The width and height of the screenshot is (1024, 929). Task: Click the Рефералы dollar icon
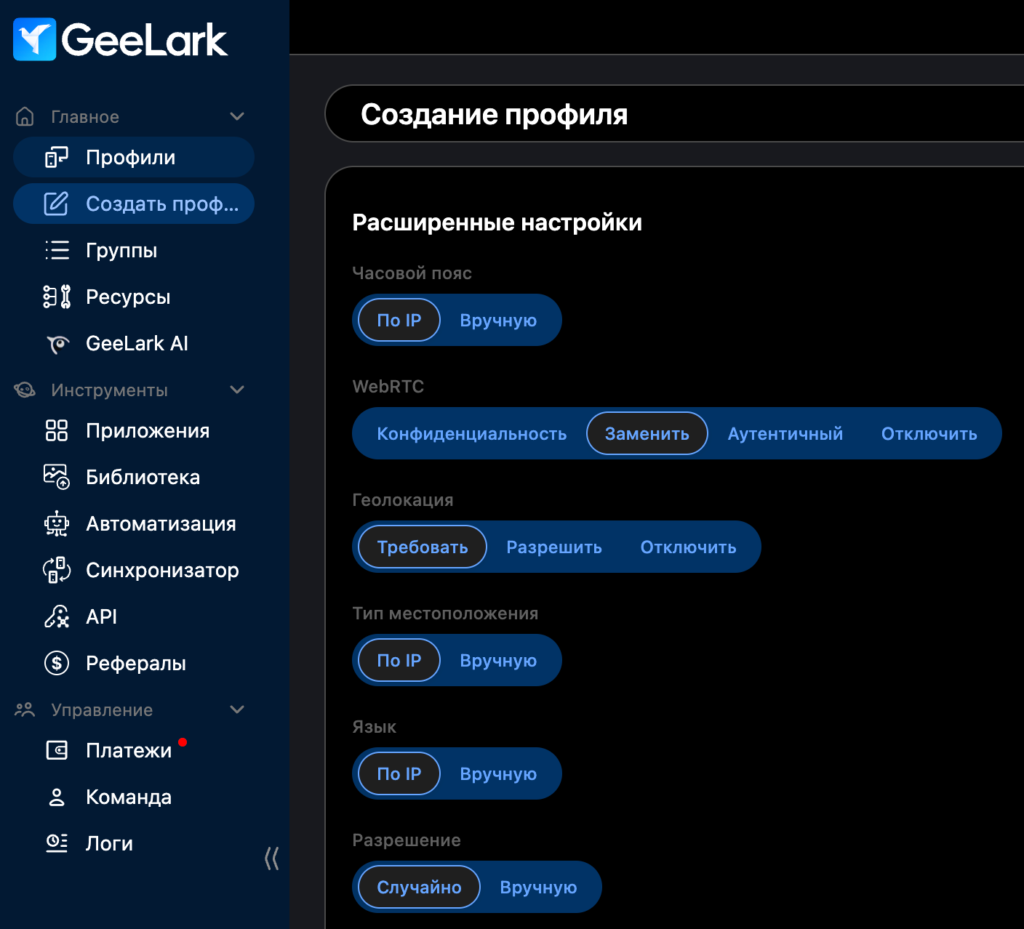click(x=55, y=663)
